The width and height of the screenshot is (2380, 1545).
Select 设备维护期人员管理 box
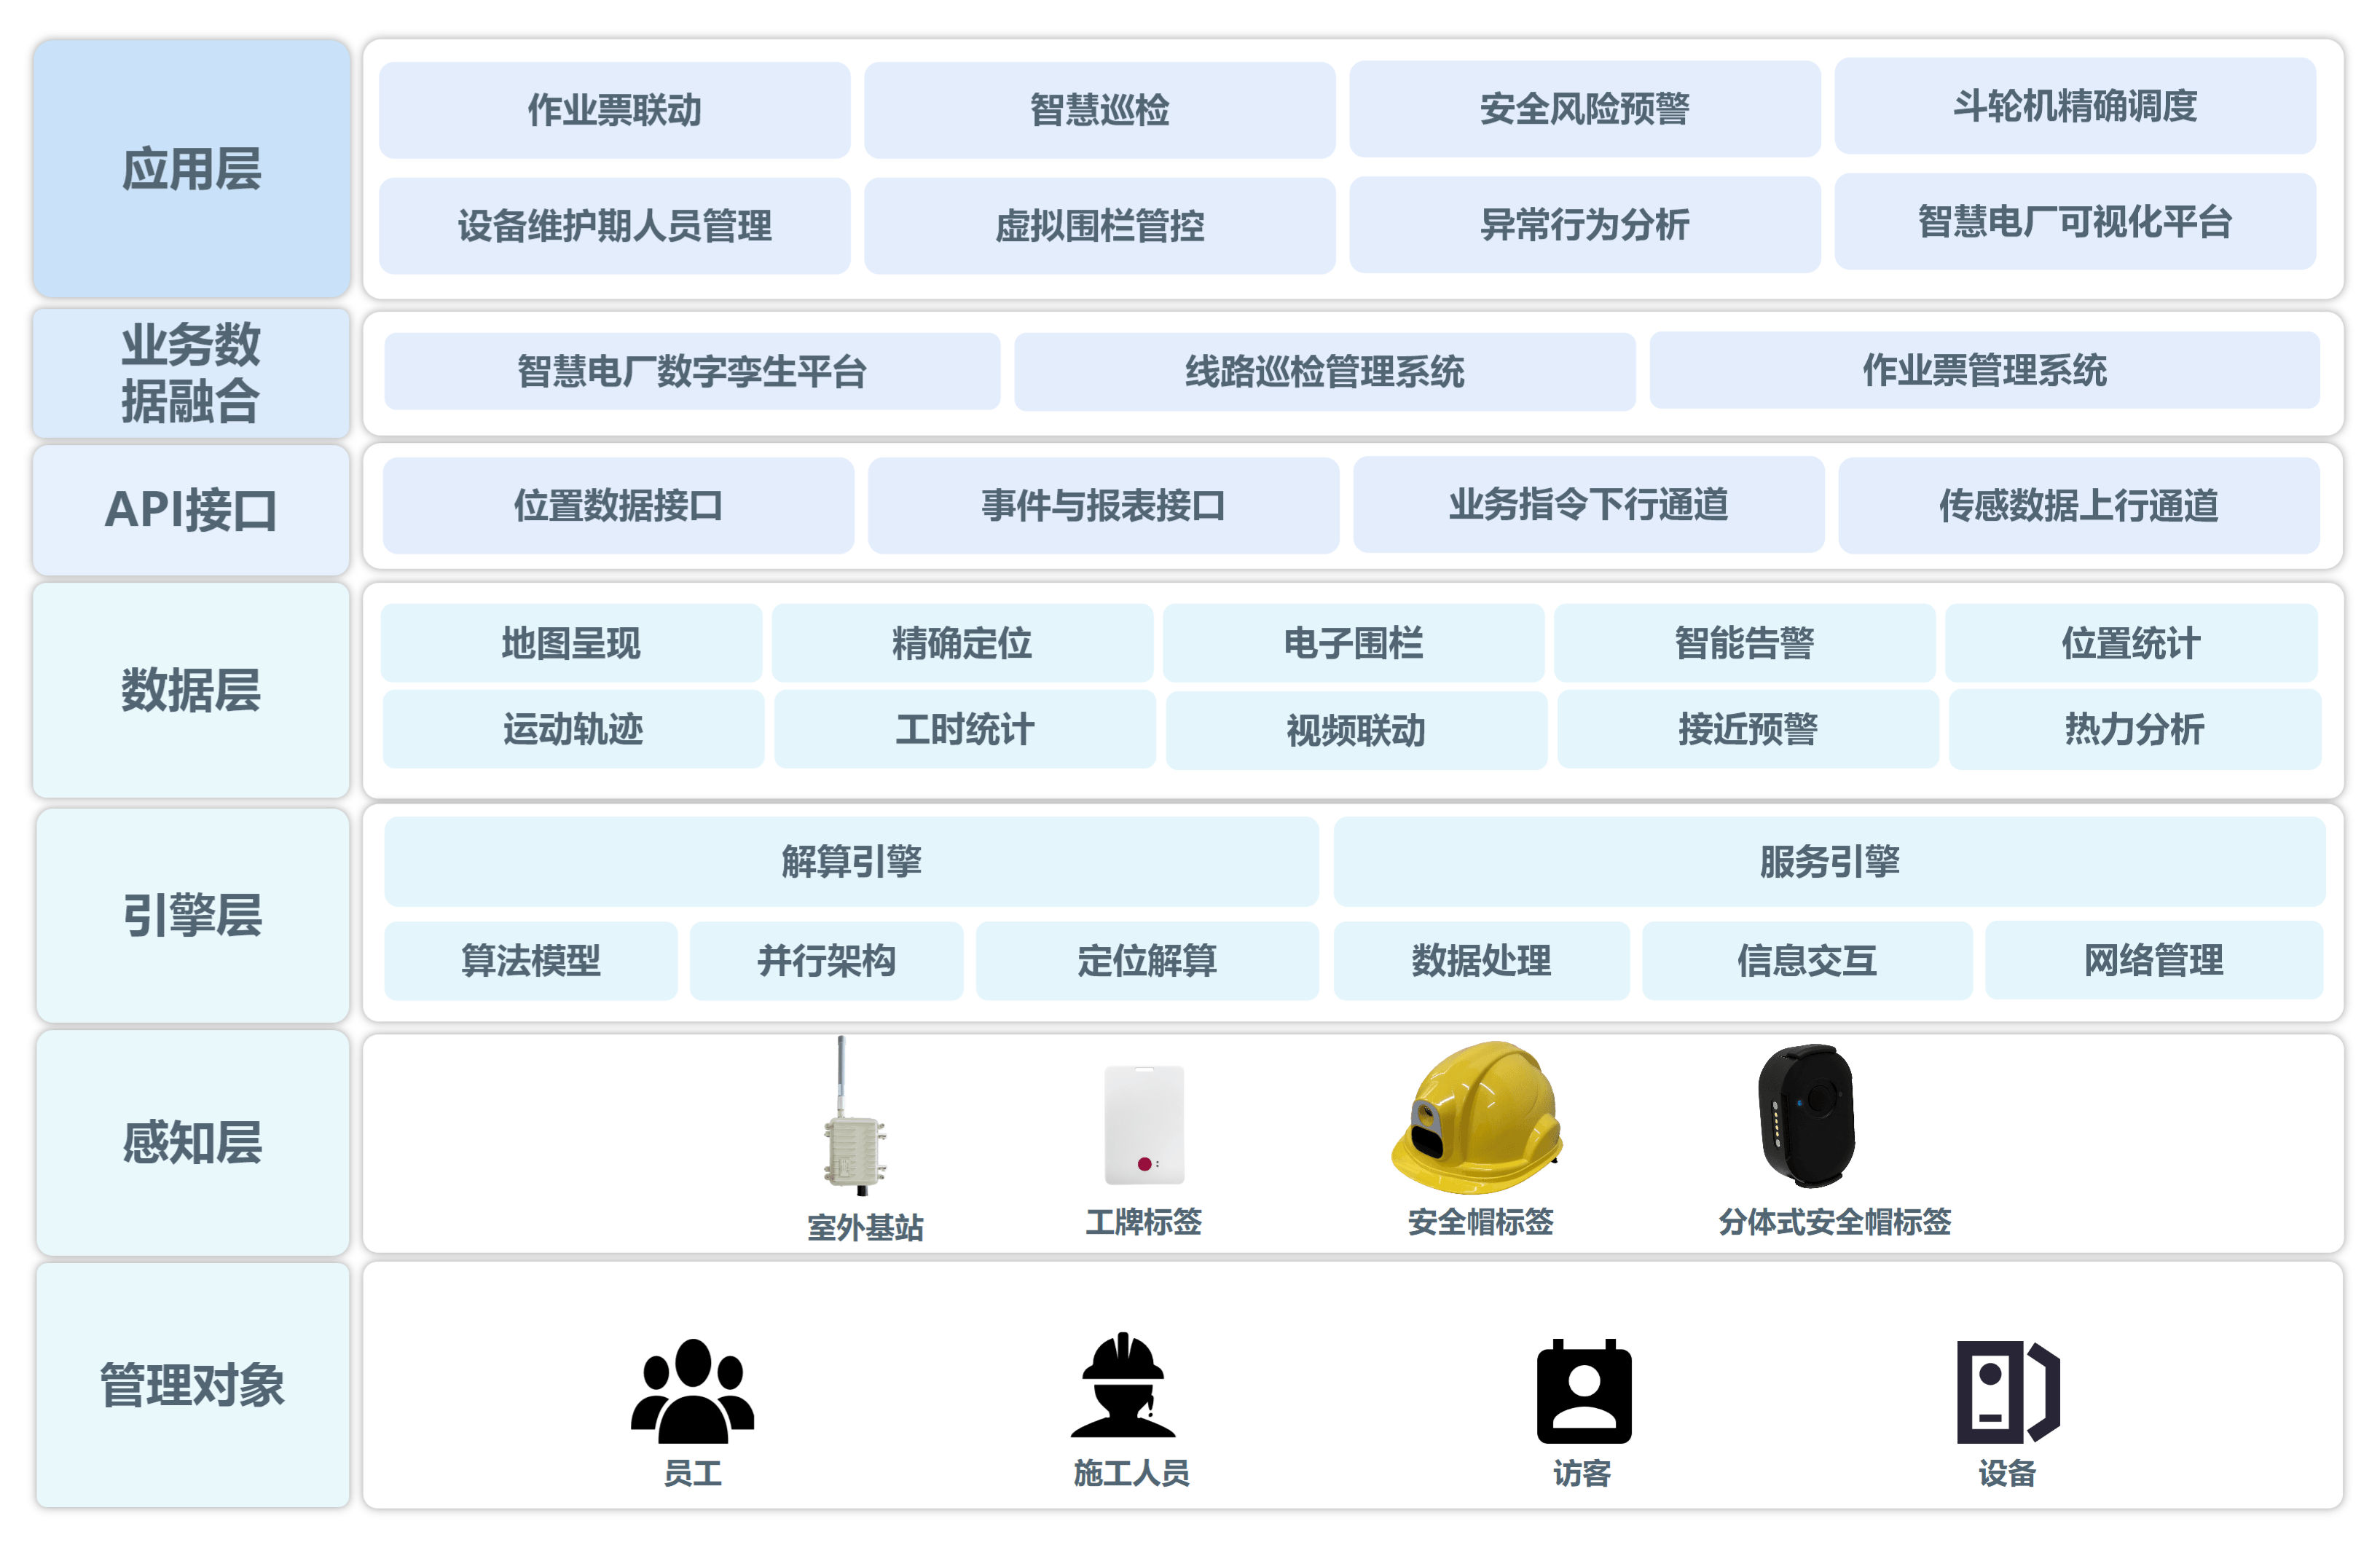pos(614,226)
